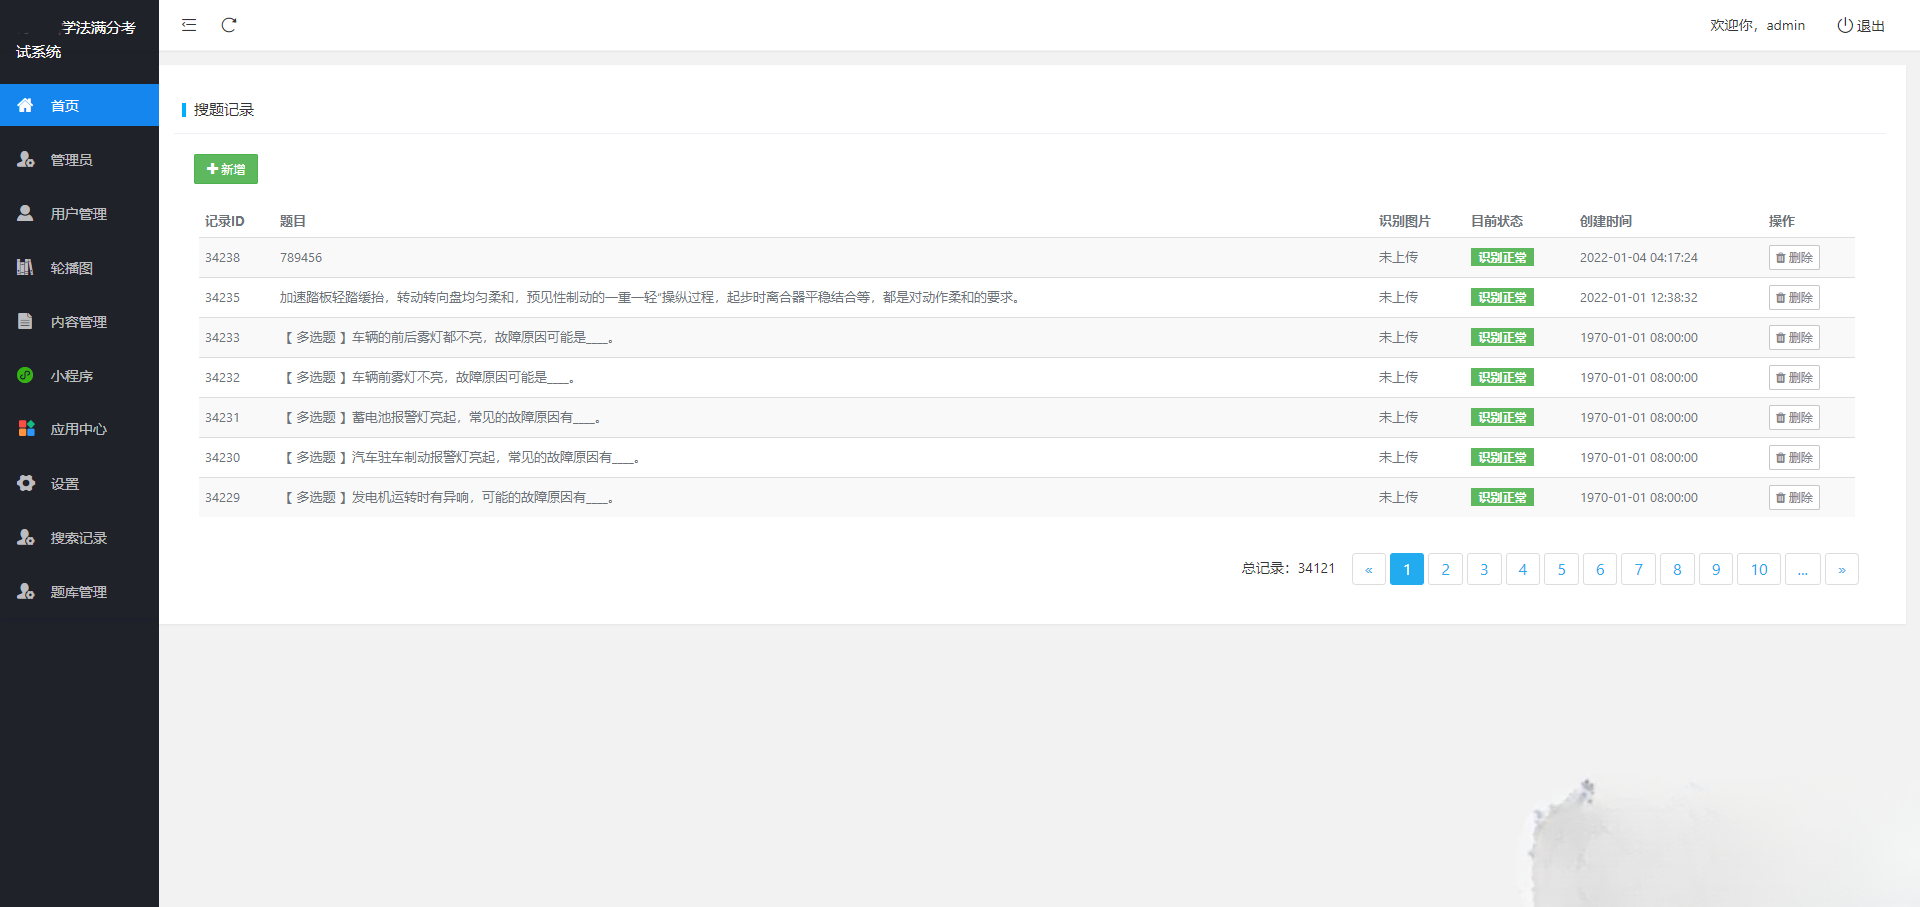Click record ID 34232 cell

coord(222,377)
